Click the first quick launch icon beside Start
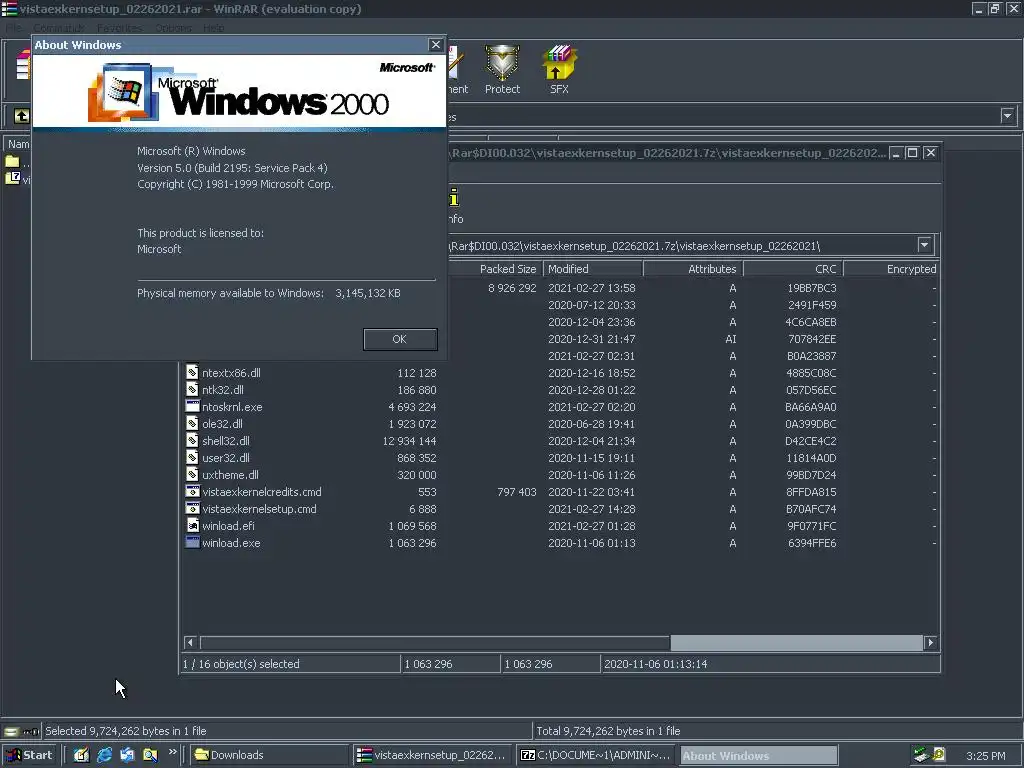 point(81,755)
